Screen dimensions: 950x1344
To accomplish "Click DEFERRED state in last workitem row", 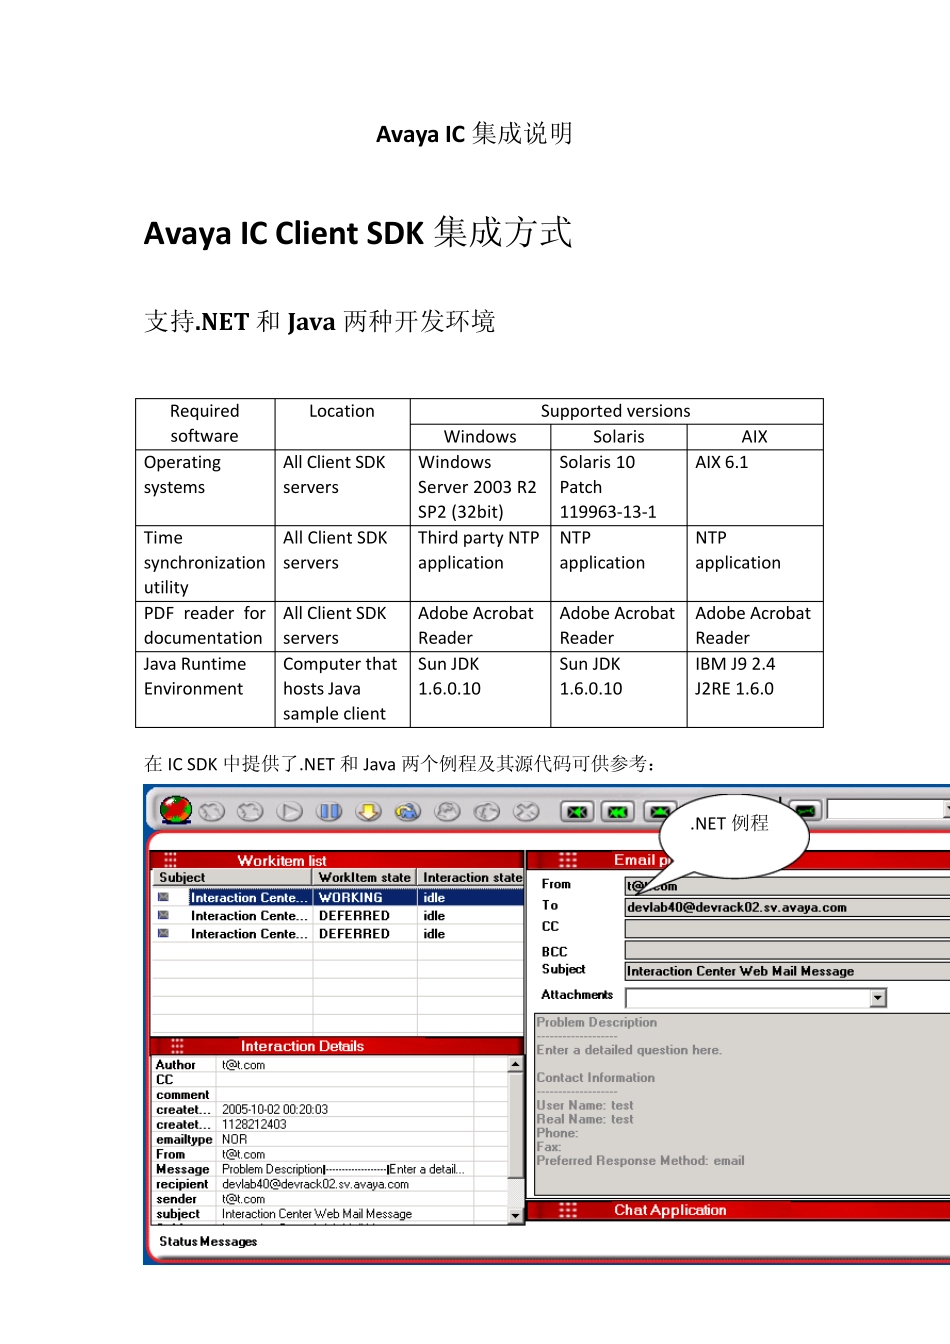I will pyautogui.click(x=354, y=933).
